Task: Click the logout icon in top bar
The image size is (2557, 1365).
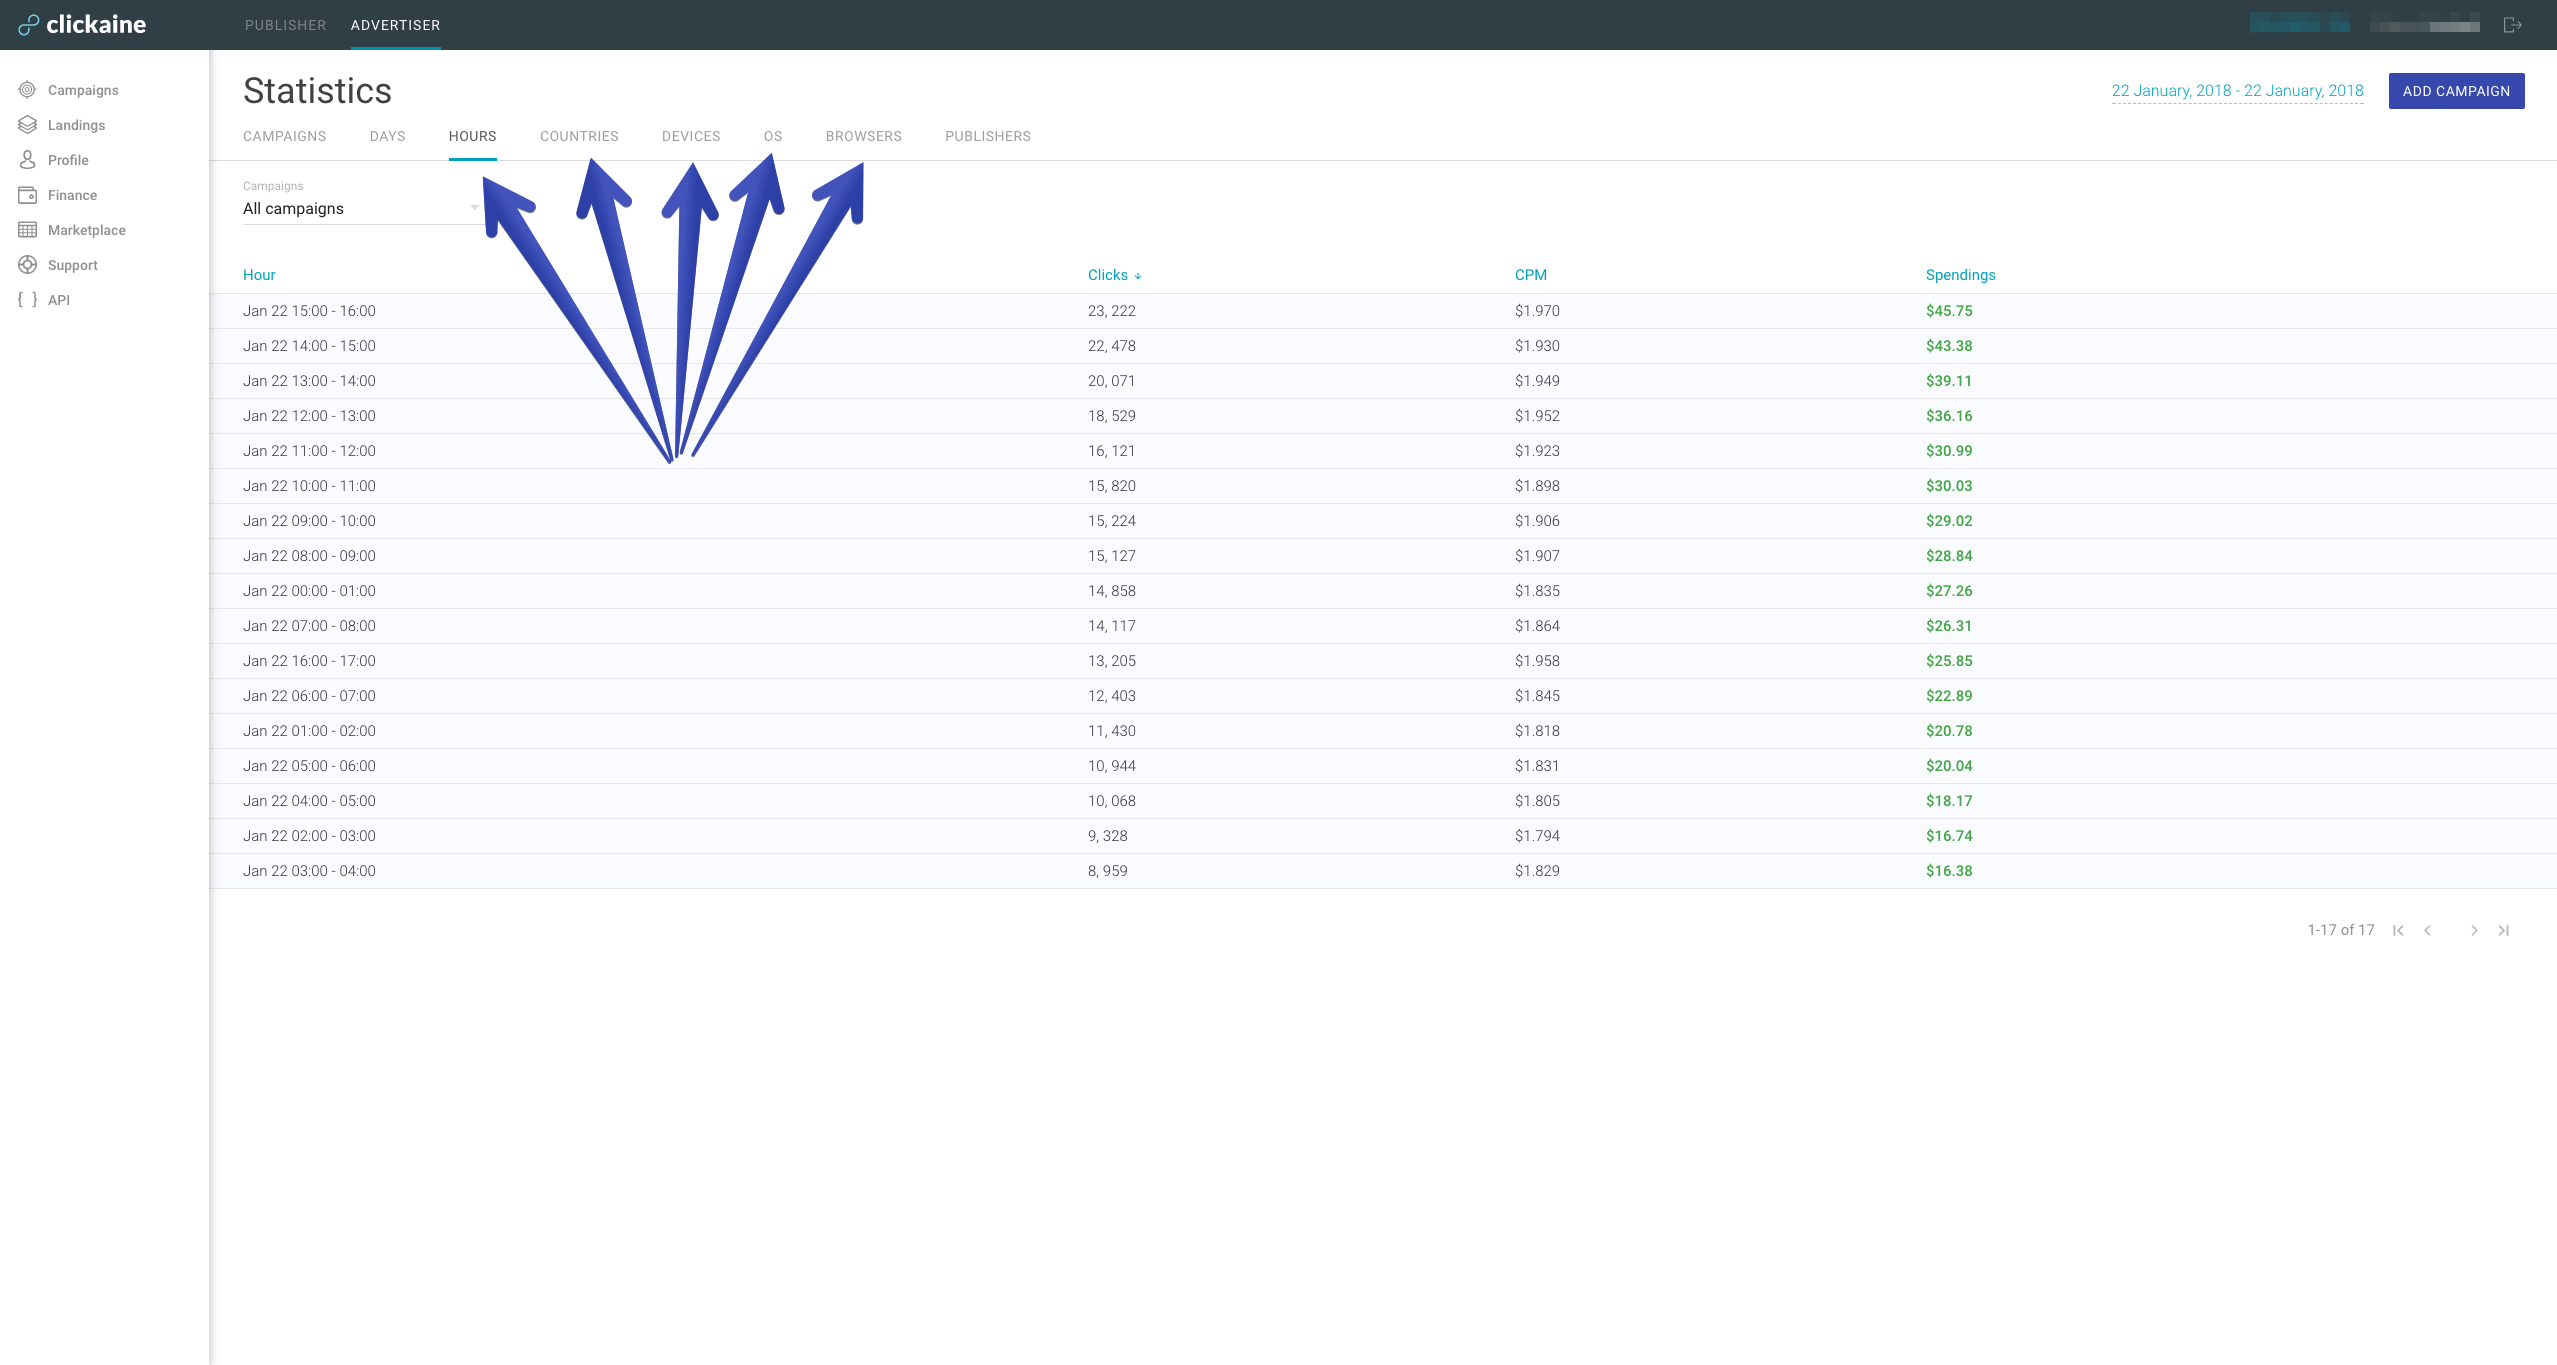Action: (2512, 25)
